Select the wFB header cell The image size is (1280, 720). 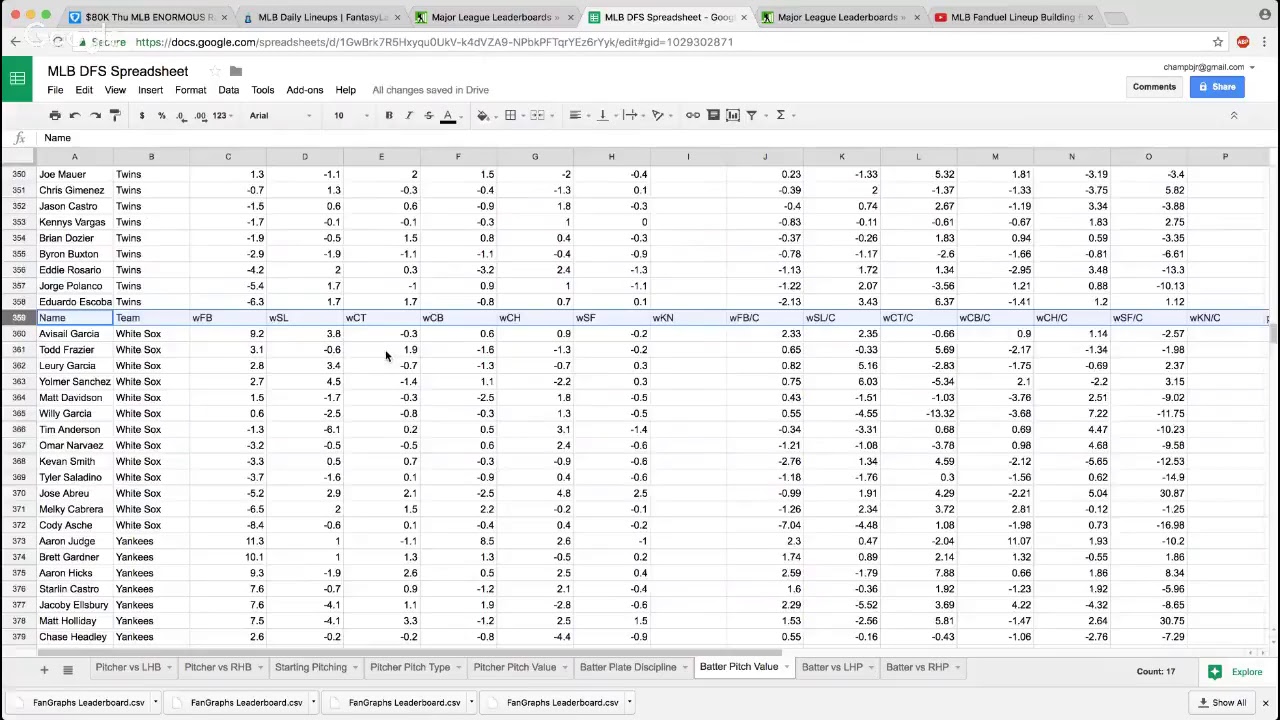tap(228, 318)
